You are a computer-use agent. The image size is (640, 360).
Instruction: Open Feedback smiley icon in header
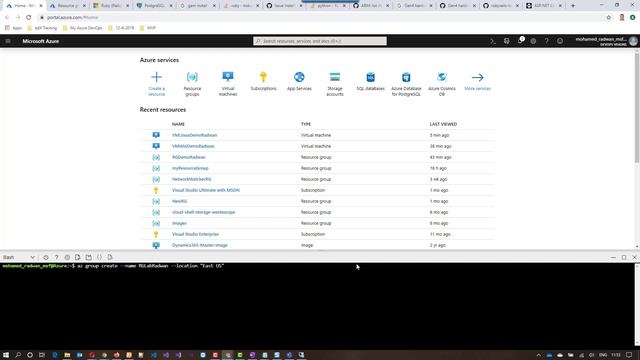tap(560, 41)
